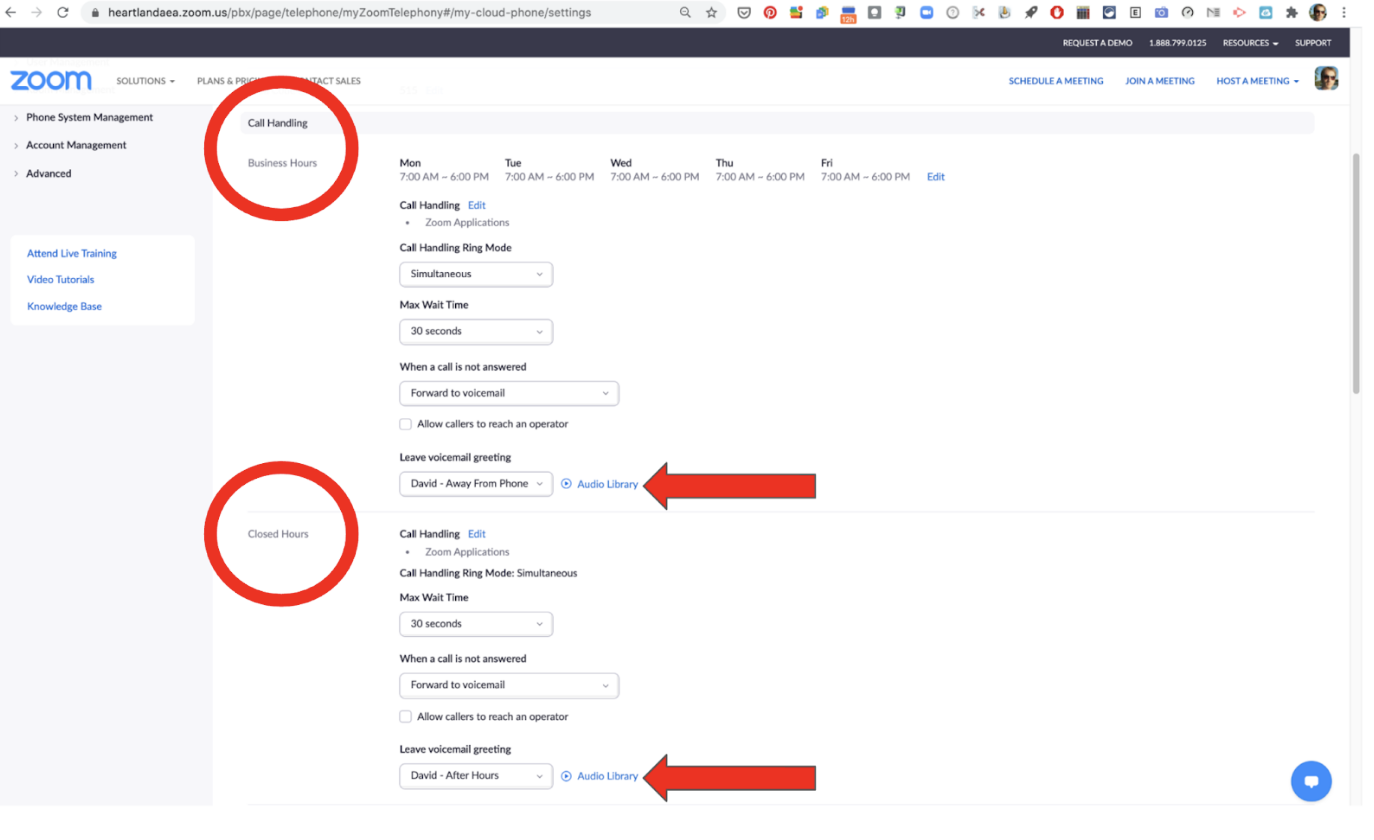Reload the page with the refresh icon

tap(63, 13)
